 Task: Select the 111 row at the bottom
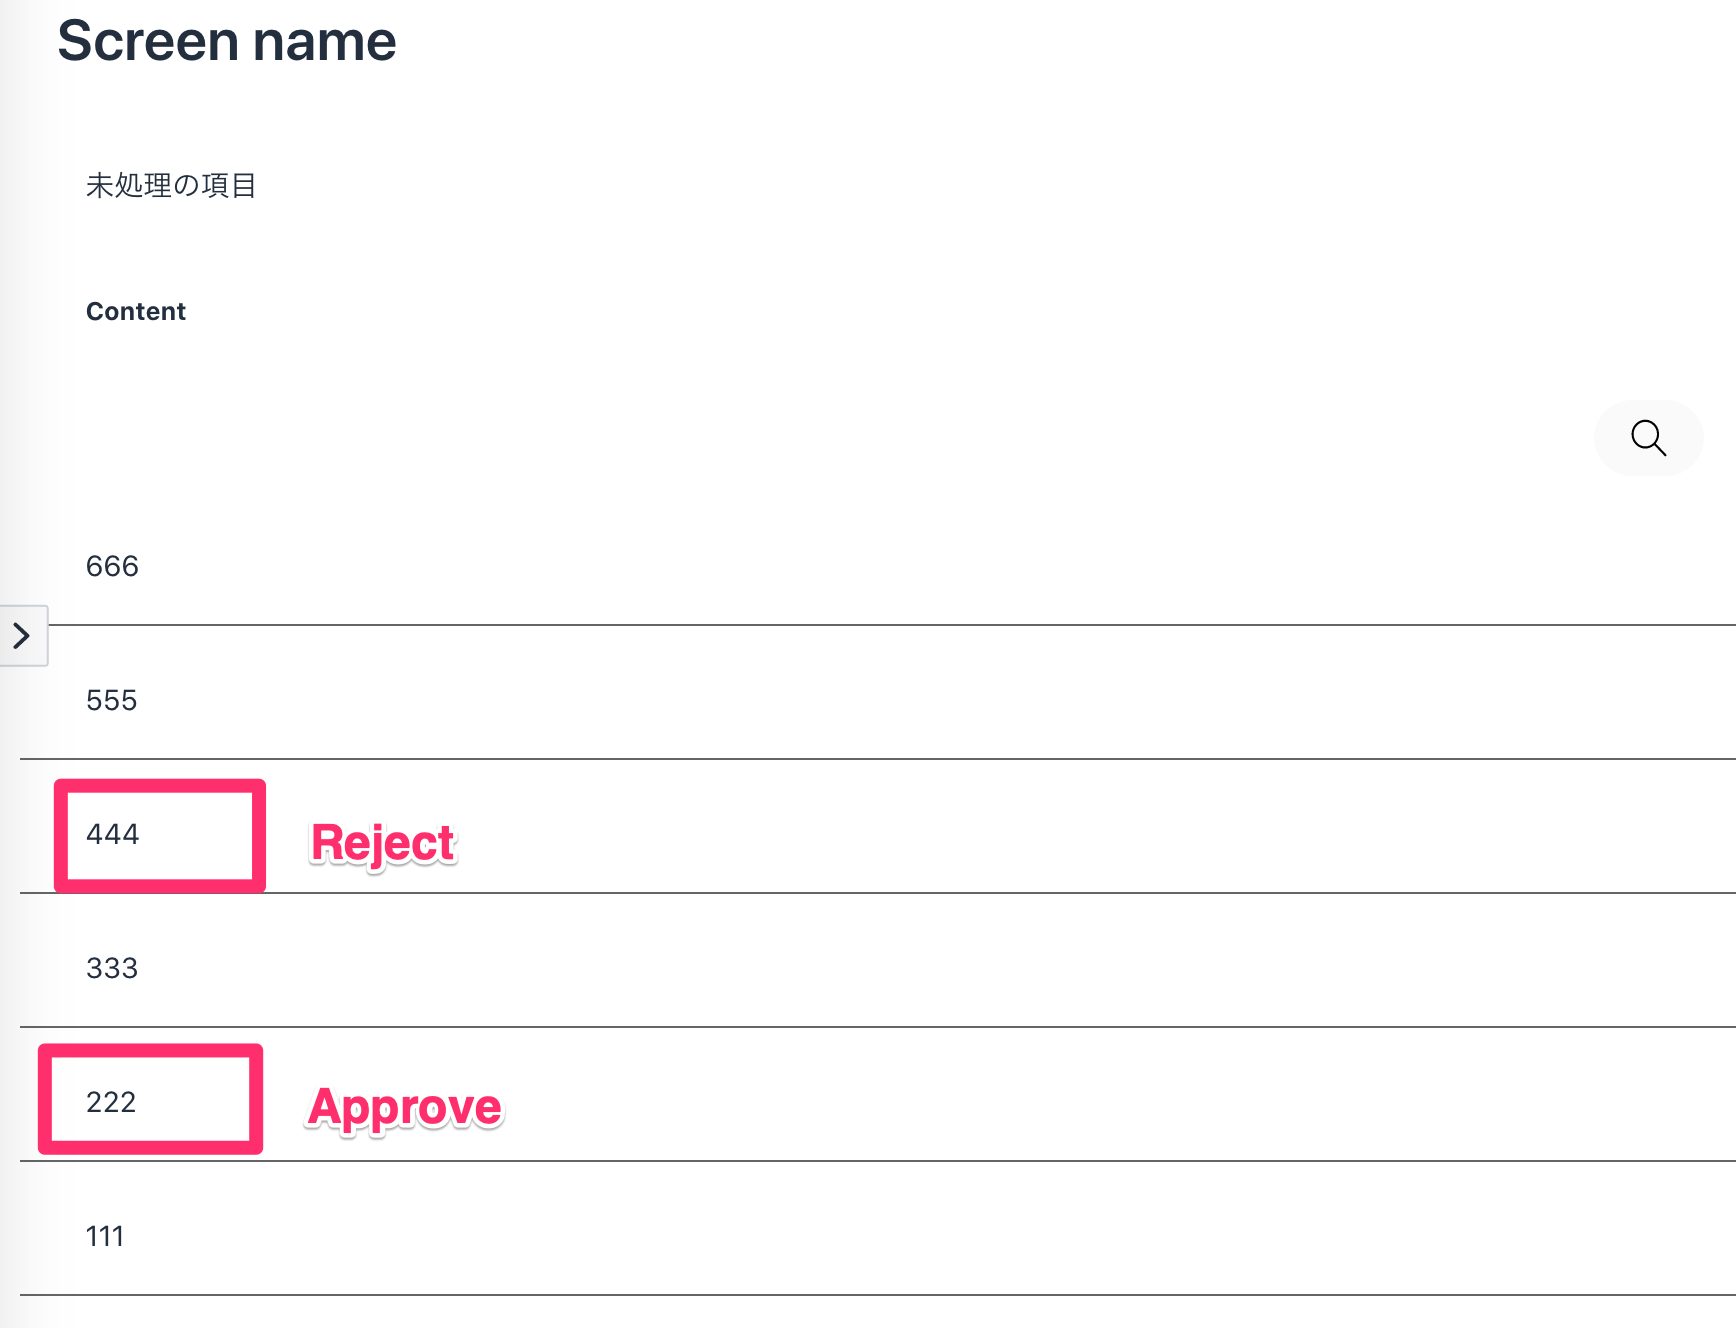(x=104, y=1236)
